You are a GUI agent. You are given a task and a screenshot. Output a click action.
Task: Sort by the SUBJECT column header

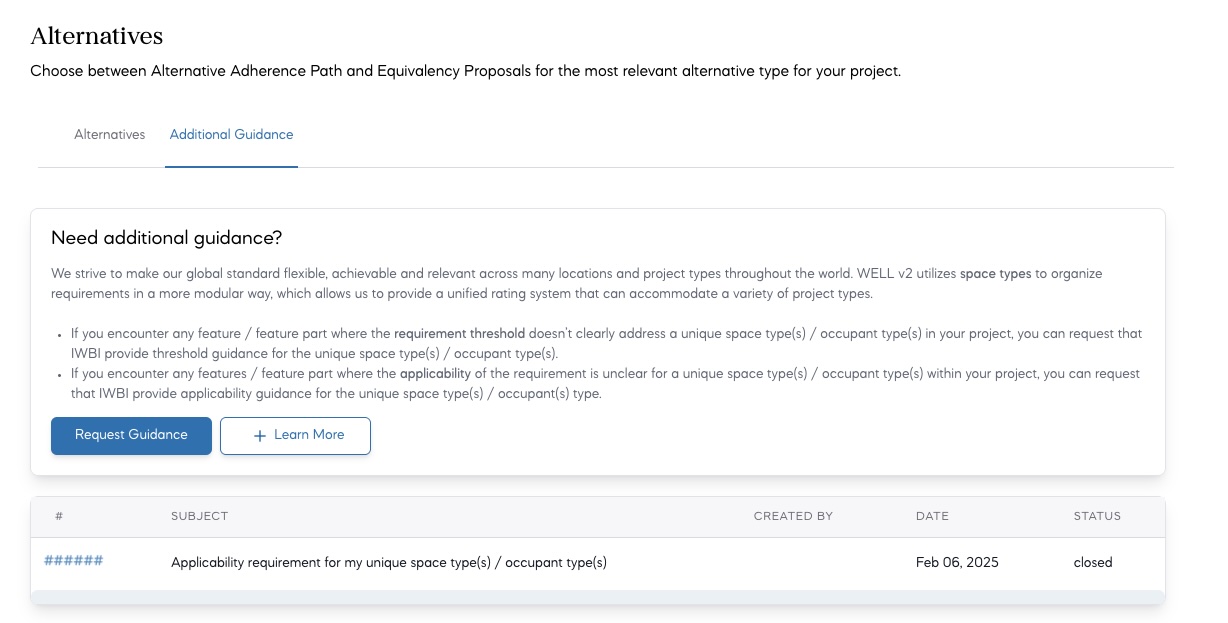pos(200,516)
